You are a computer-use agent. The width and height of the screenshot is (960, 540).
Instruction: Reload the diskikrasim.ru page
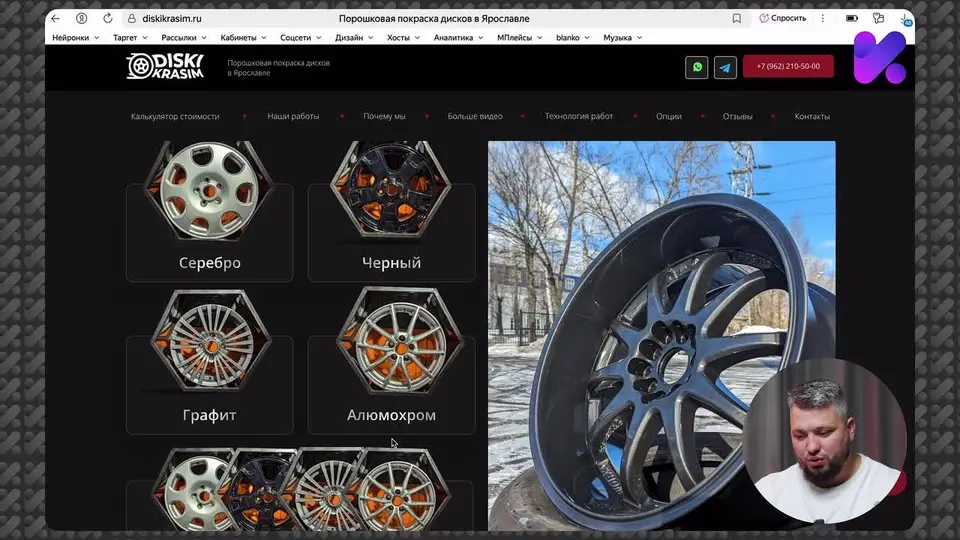click(x=108, y=18)
